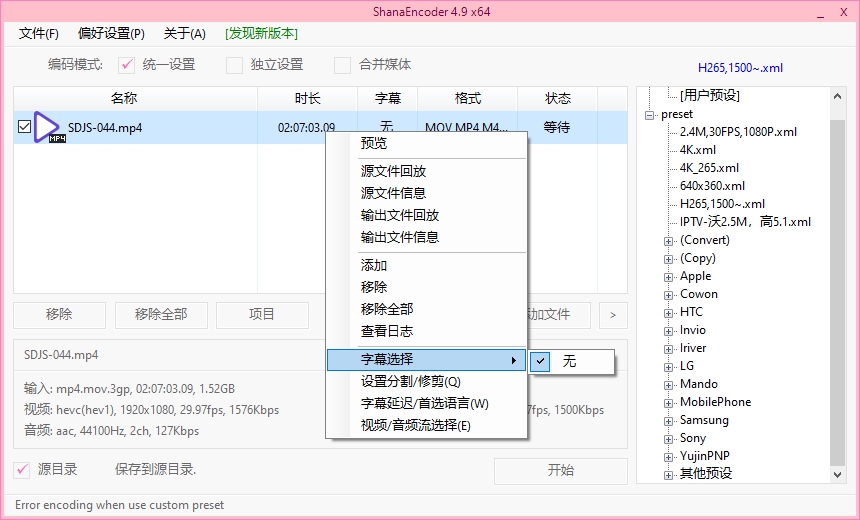Toggle the 统一设置 checkbox
This screenshot has width=860, height=520.
[127, 65]
